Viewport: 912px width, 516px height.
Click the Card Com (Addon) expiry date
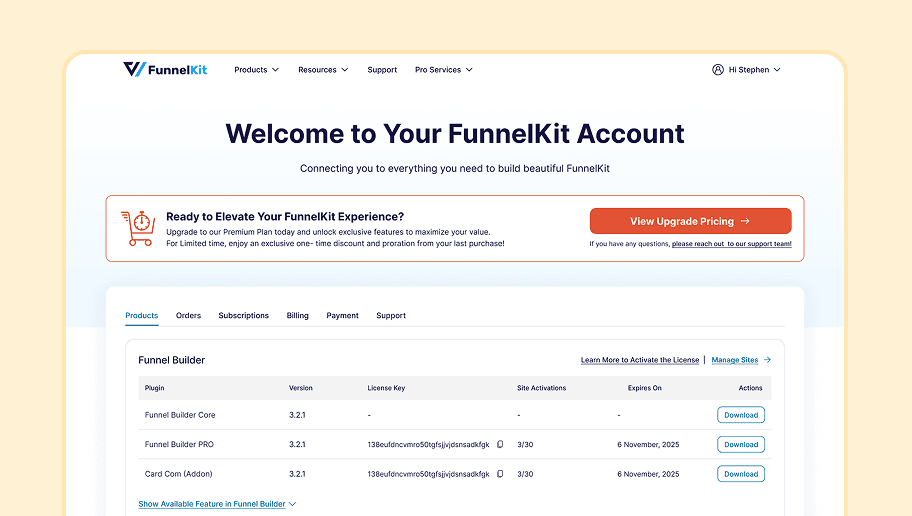648,474
